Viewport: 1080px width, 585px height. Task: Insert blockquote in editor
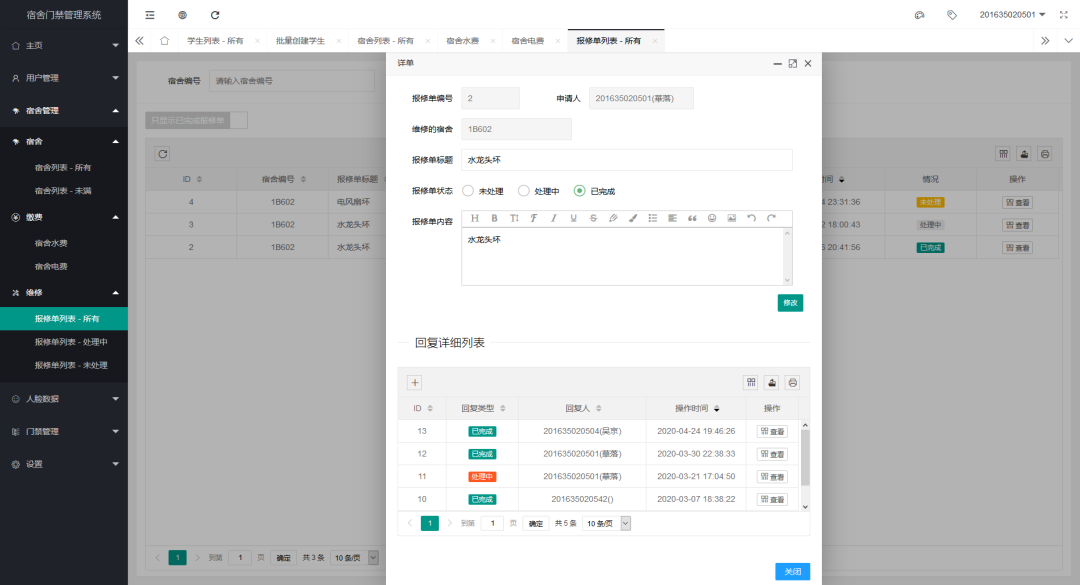692,218
